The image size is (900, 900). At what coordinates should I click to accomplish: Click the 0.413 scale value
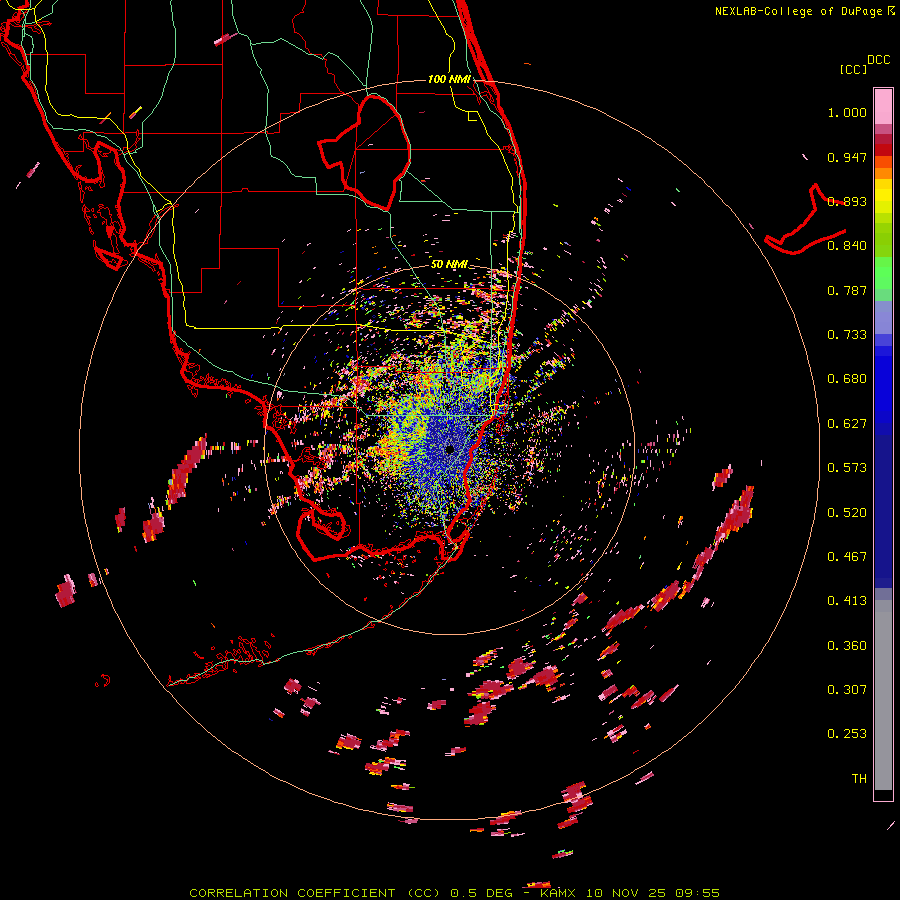pos(847,601)
